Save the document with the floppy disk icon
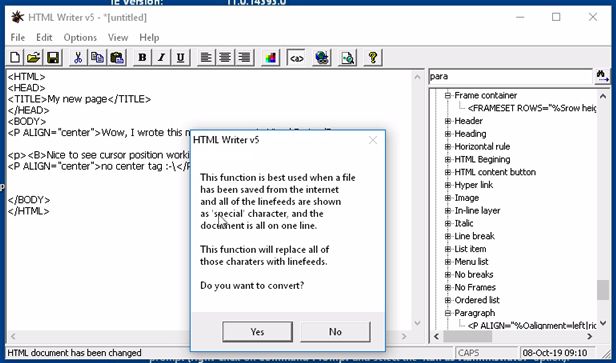This screenshot has width=616, height=363. (53, 58)
